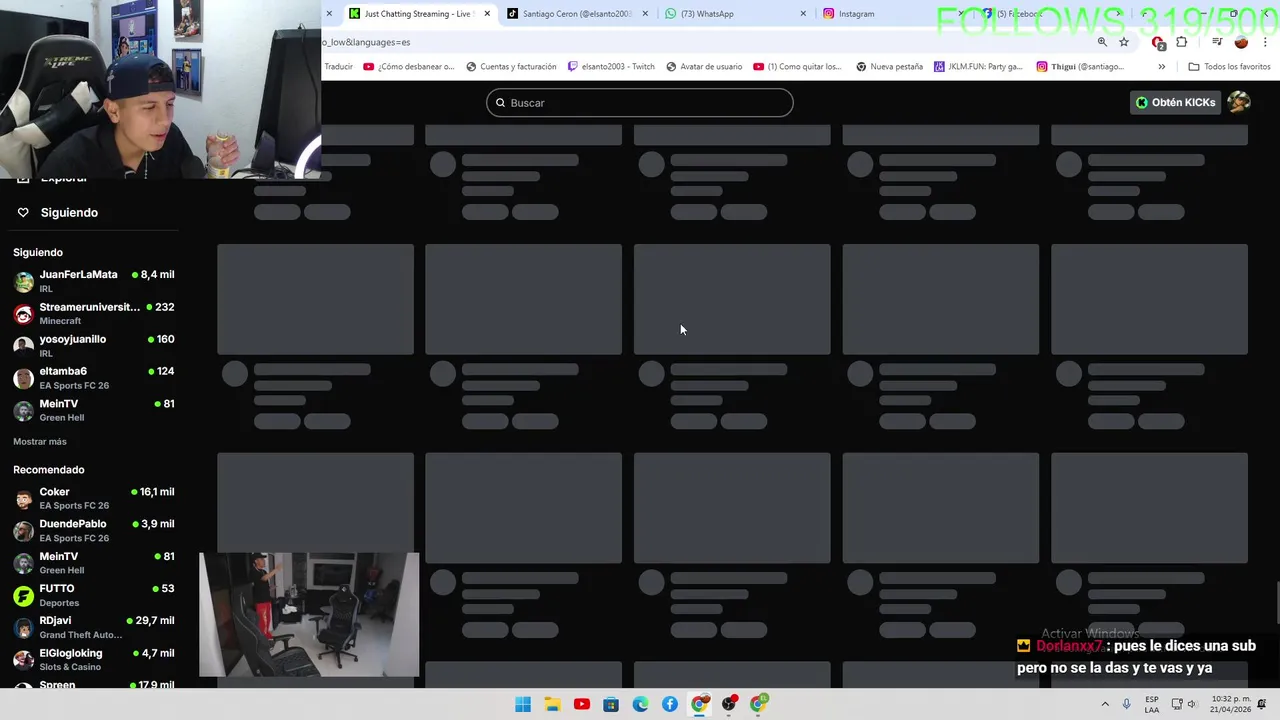Open Facebook app in taskbar
Screen dimensions: 1280x720
tap(670, 704)
